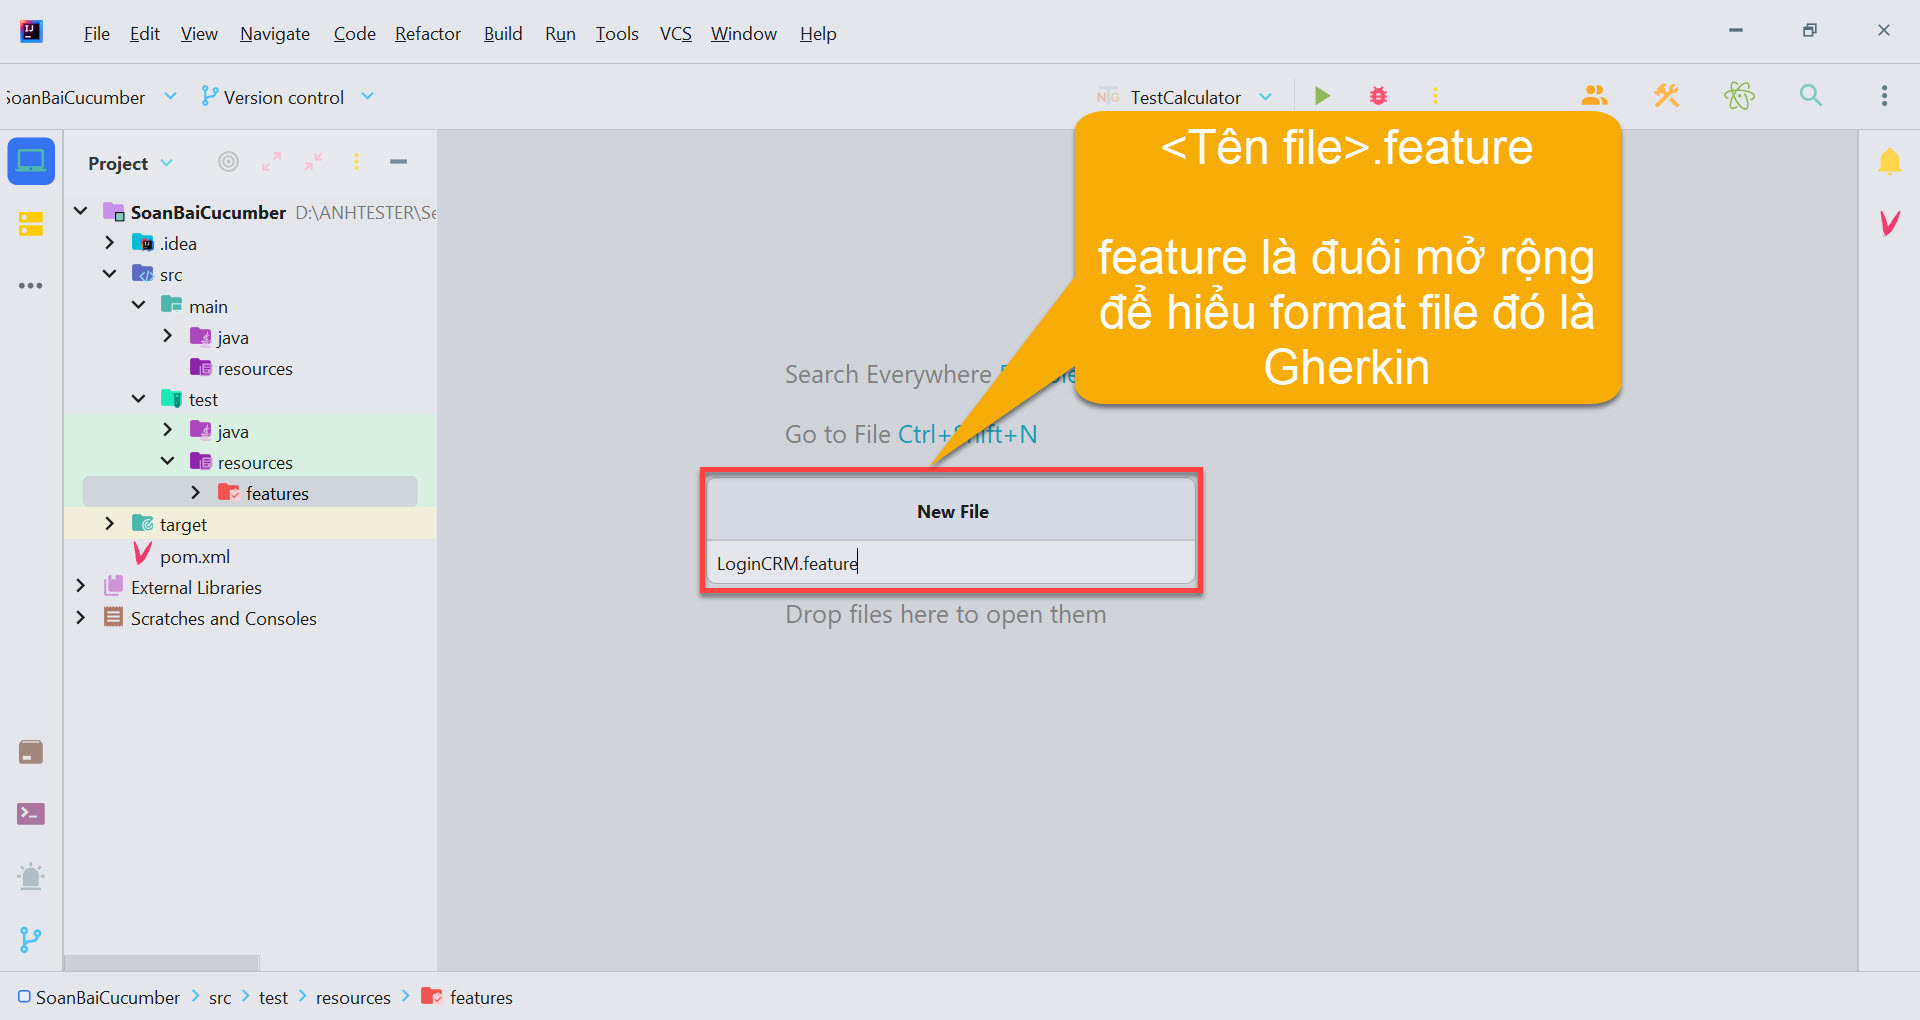1920x1020 pixels.
Task: Open the Problems tool window
Action: click(31, 877)
